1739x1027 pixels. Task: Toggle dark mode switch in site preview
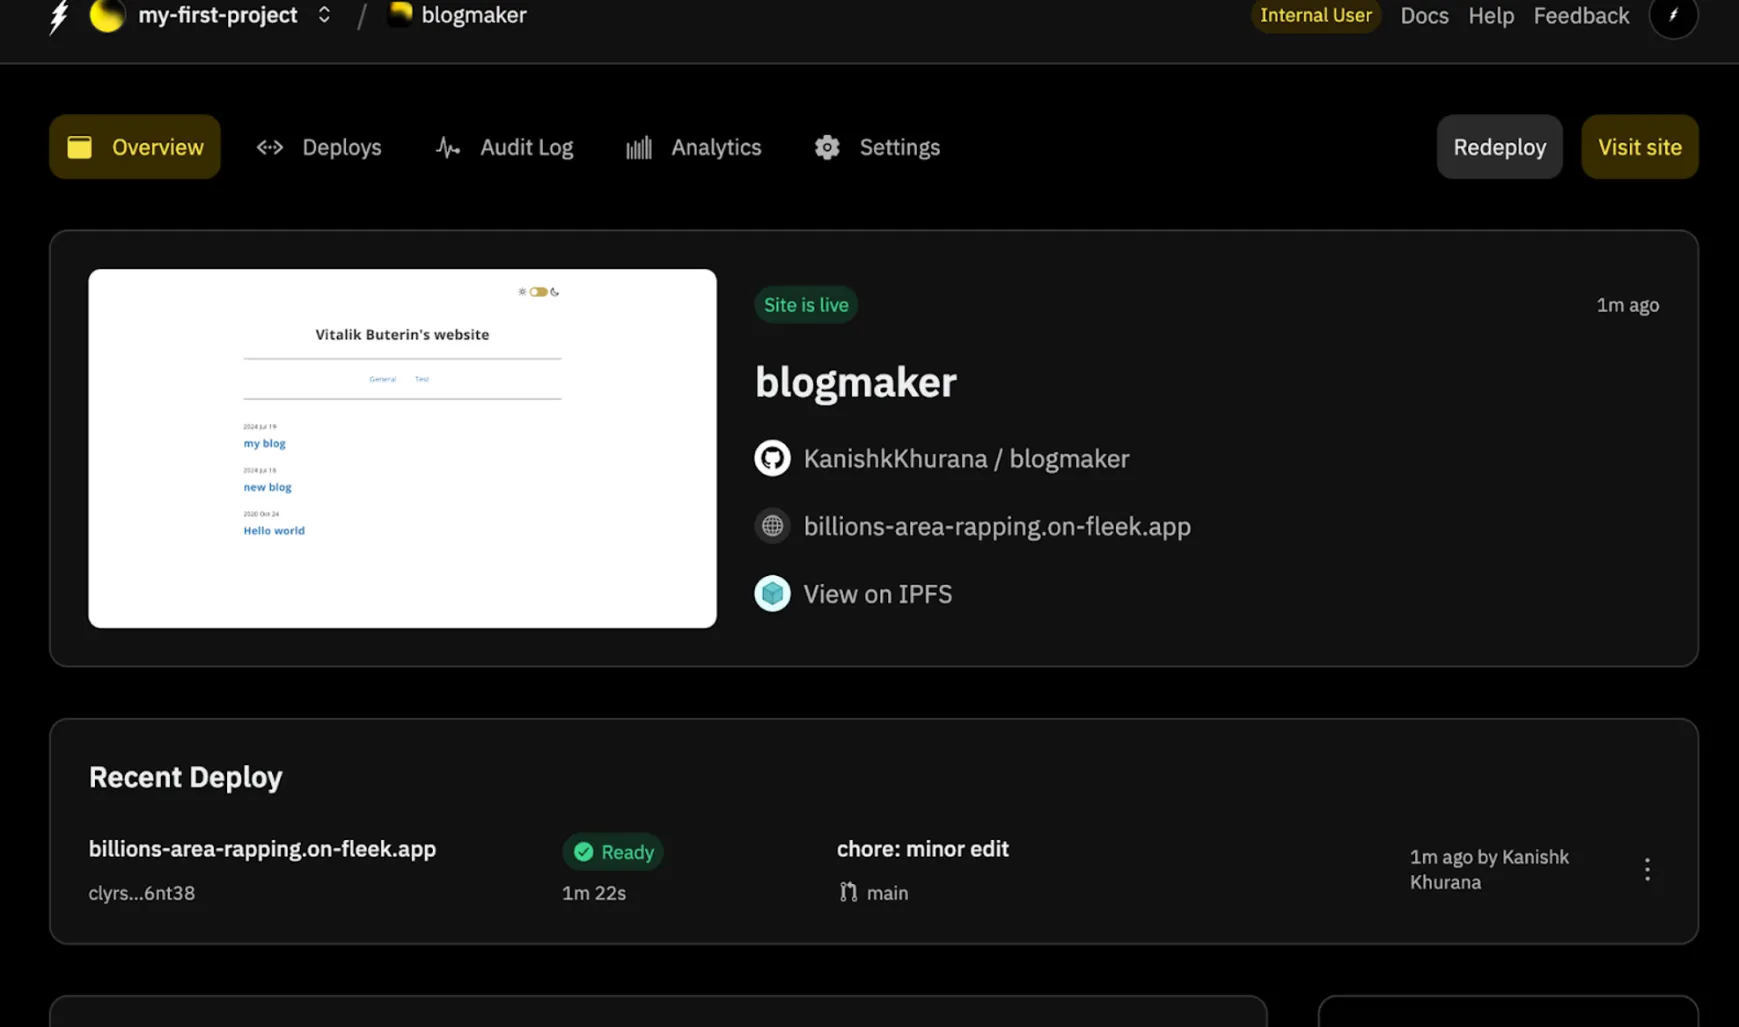538,292
